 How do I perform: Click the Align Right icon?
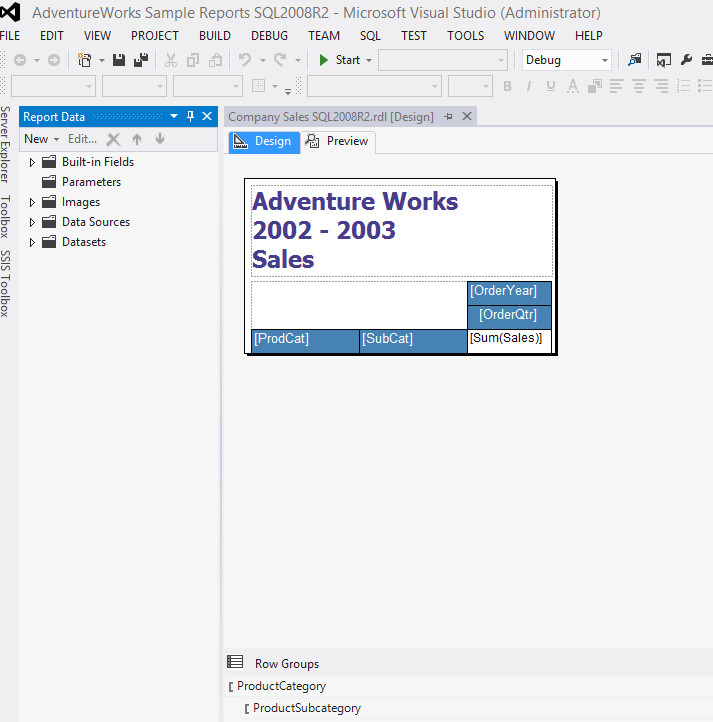pos(661,86)
